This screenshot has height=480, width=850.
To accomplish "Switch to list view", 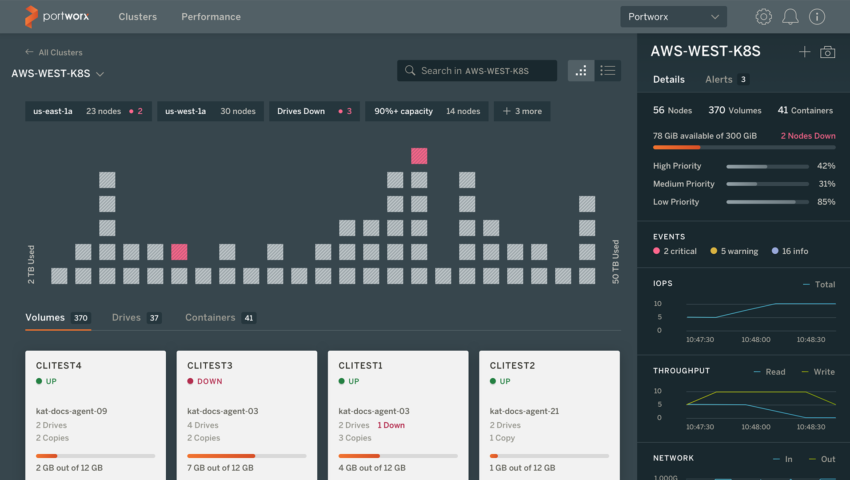I will [607, 71].
